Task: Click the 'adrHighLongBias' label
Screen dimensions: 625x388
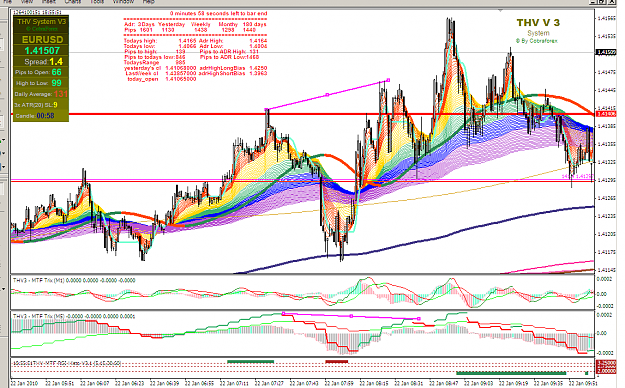Action: click(x=222, y=68)
